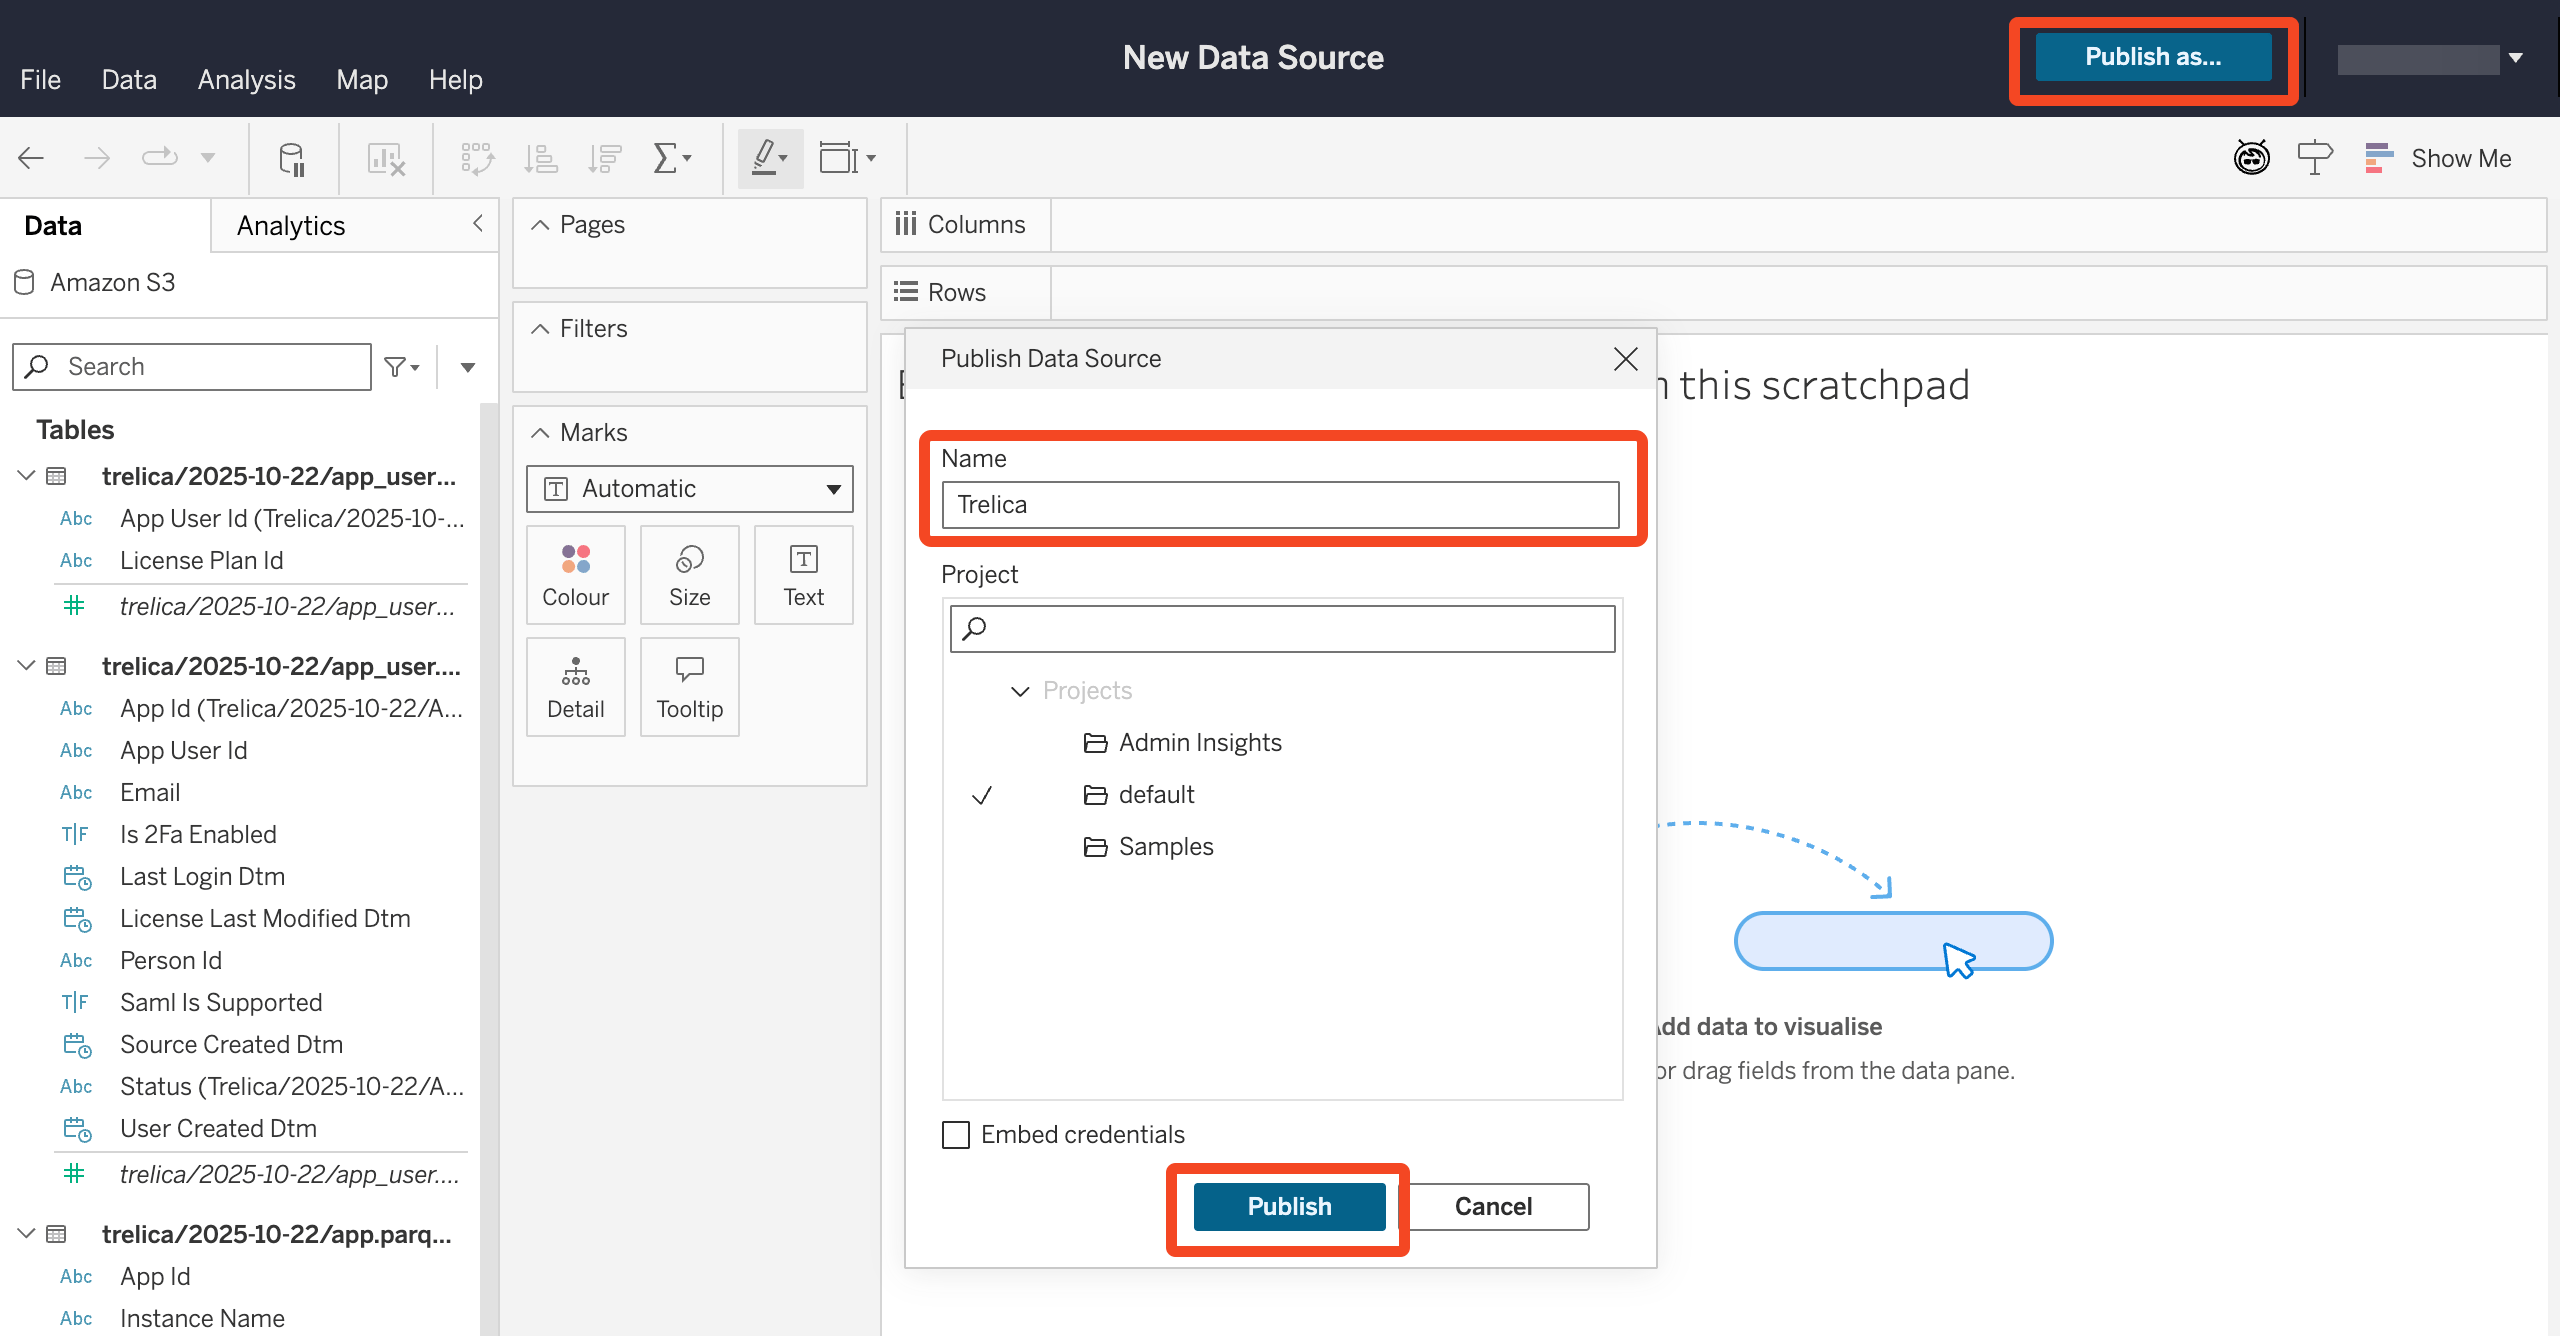Click the Pause auto updates icon
Screen dimensions: 2560x1336
[x=292, y=158]
